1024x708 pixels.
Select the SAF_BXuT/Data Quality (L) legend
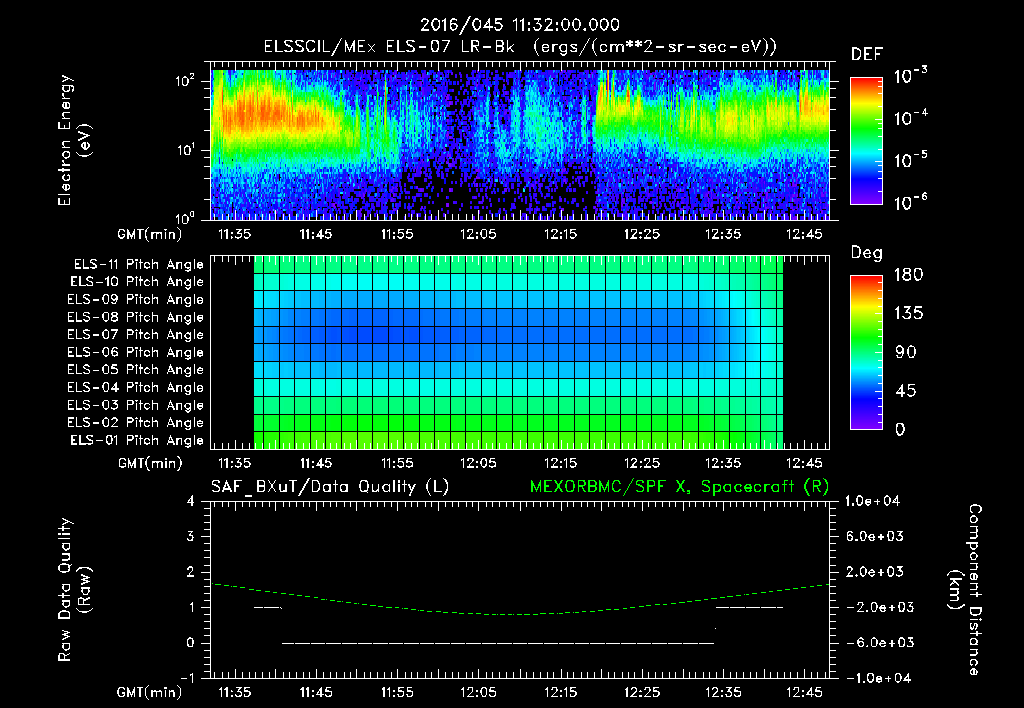pos(330,487)
